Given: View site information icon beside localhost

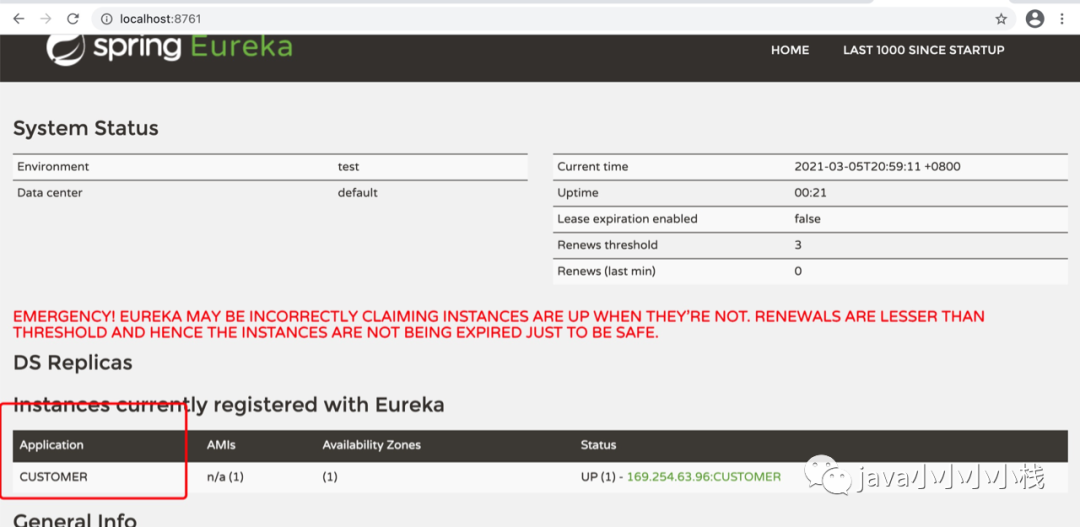Looking at the screenshot, I should 106,19.
